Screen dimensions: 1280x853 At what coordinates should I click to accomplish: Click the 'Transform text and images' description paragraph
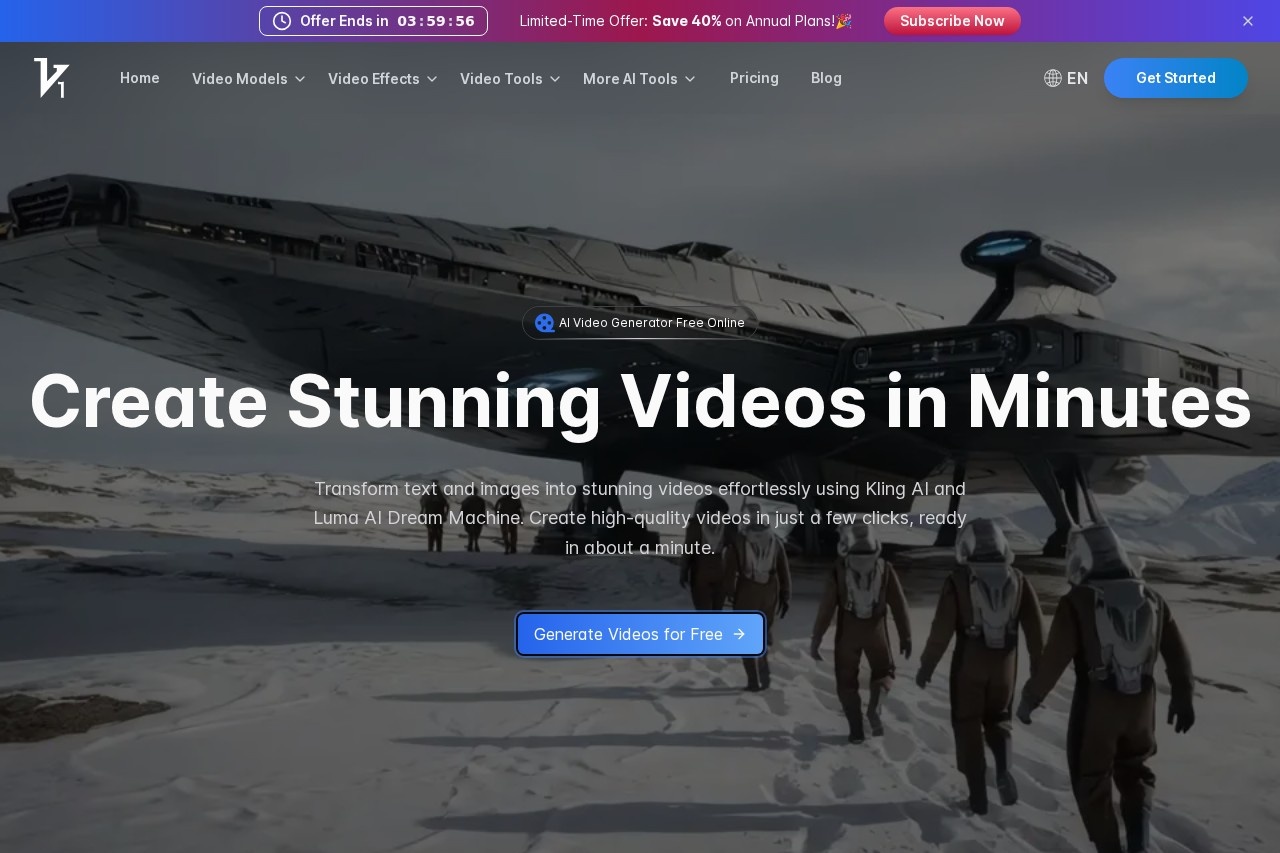(x=640, y=518)
